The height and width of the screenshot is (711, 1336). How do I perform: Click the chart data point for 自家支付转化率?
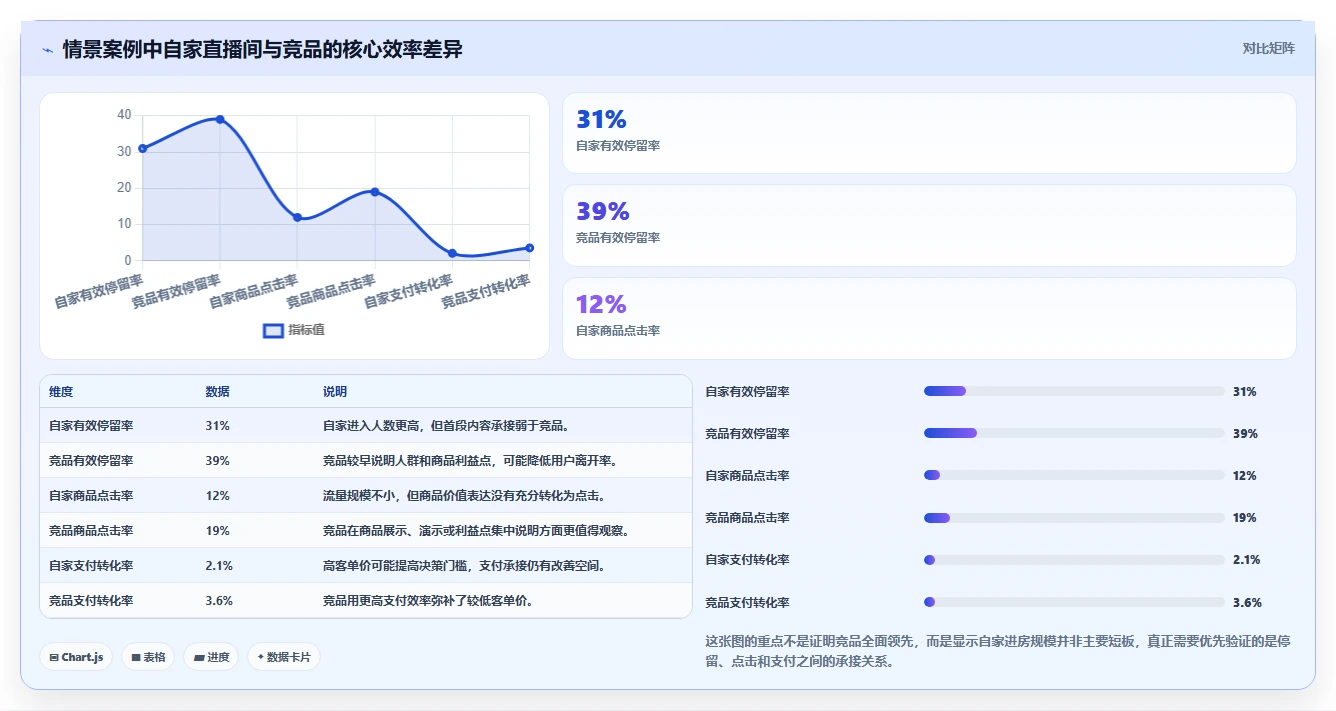pyautogui.click(x=452, y=253)
